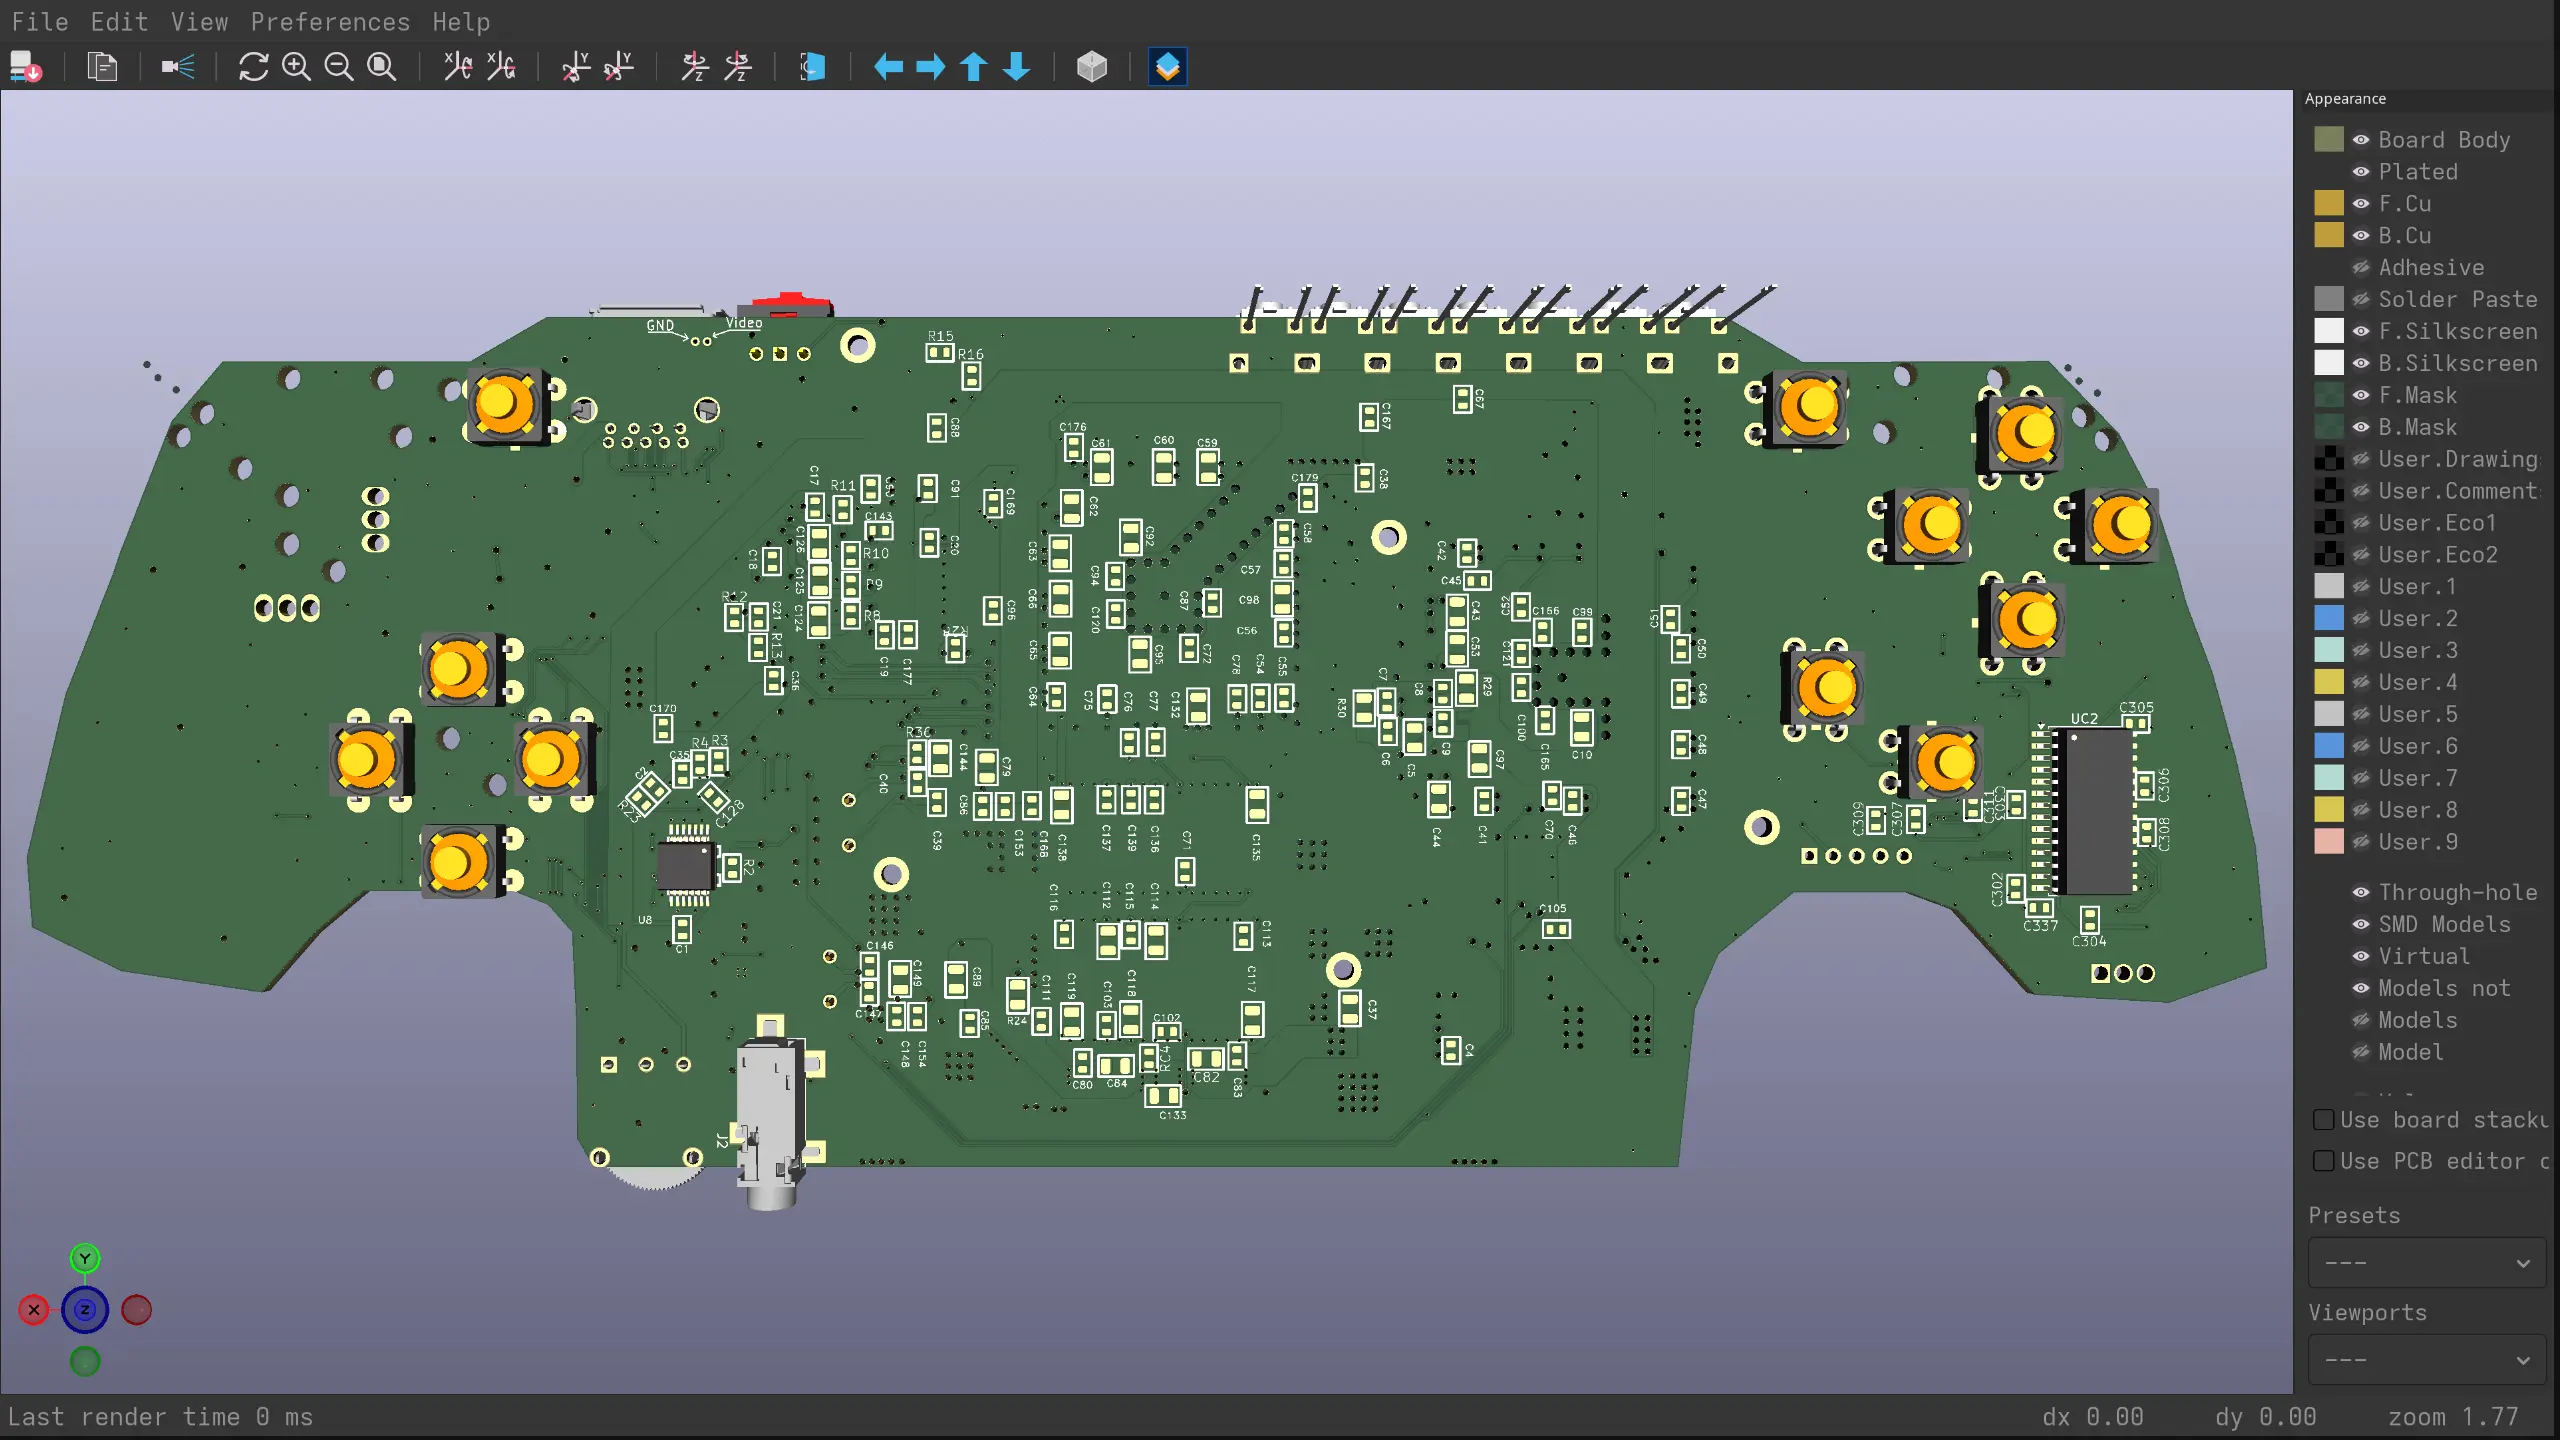
Task: Pan the board down with arrow
Action: pos(1017,67)
